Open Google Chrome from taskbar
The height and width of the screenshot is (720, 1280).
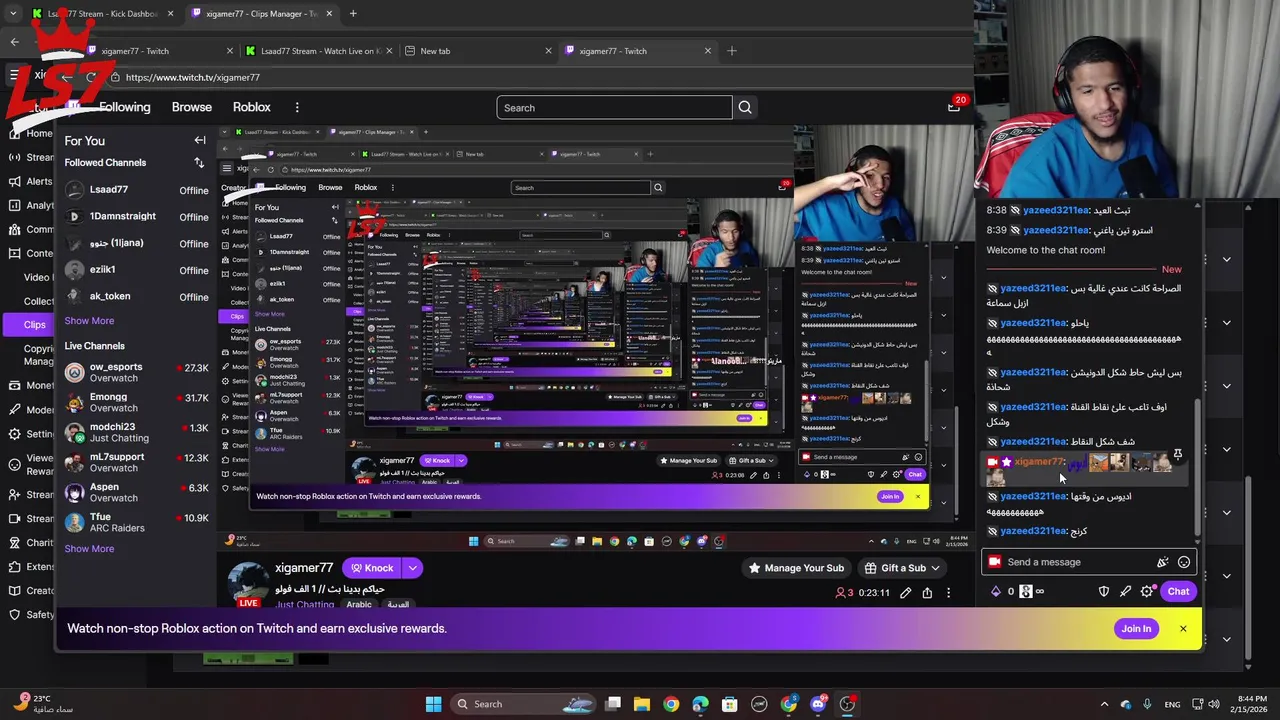[x=671, y=704]
